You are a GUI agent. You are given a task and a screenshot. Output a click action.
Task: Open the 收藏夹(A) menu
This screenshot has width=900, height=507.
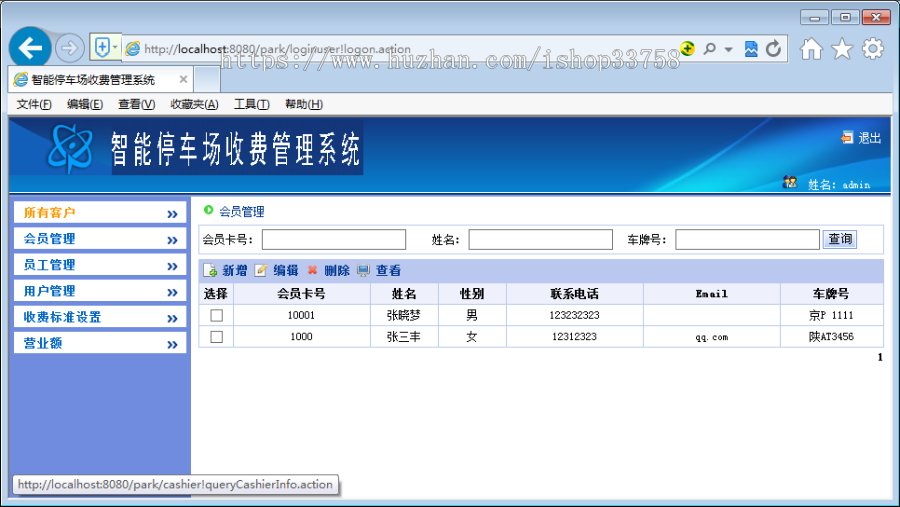coord(195,104)
